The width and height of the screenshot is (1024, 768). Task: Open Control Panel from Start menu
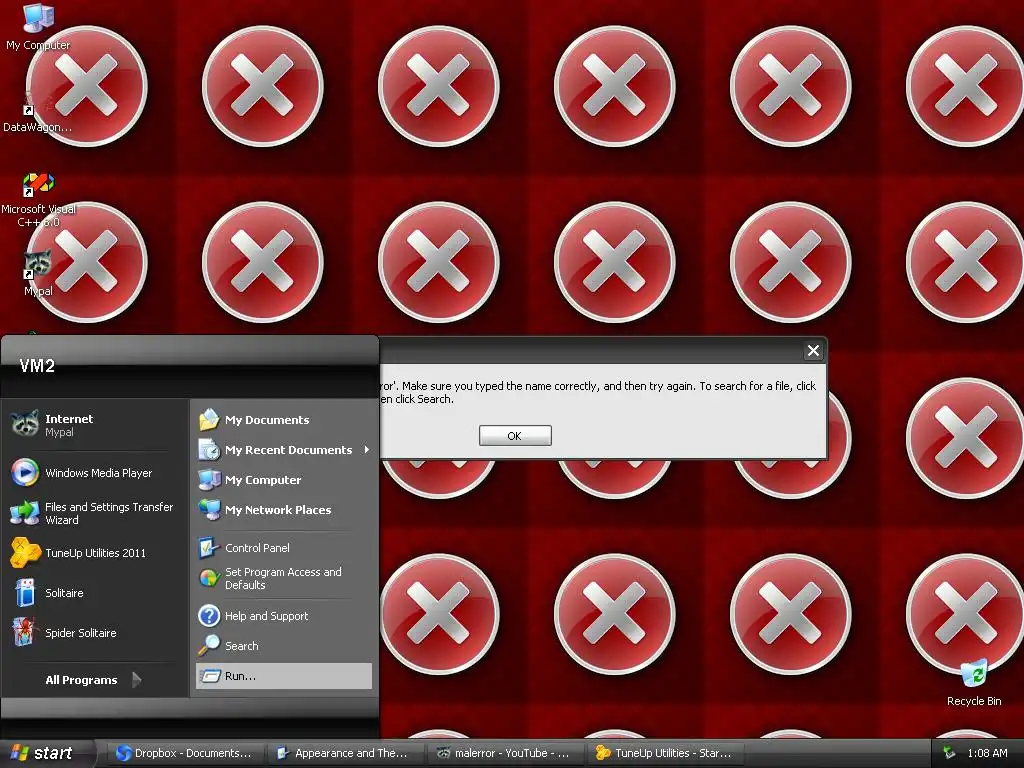tap(284, 547)
